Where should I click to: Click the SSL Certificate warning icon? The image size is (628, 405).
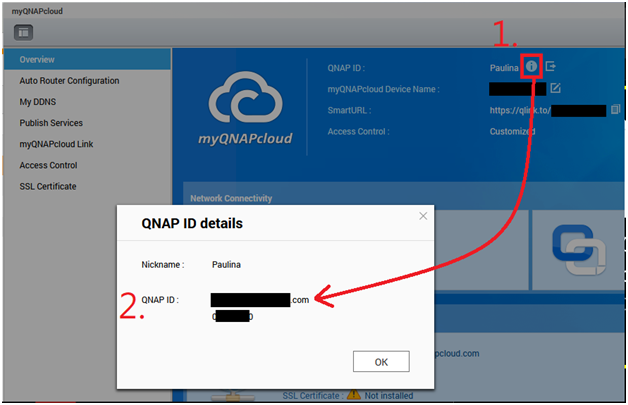click(x=354, y=395)
